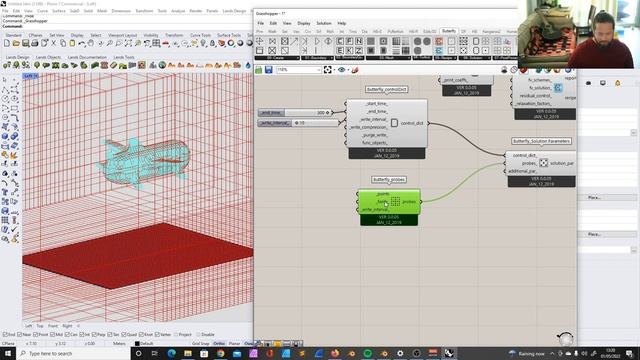Click the light bulb icon in Rhino toolbar
This screenshot has height=360, width=640.
[x=203, y=43]
